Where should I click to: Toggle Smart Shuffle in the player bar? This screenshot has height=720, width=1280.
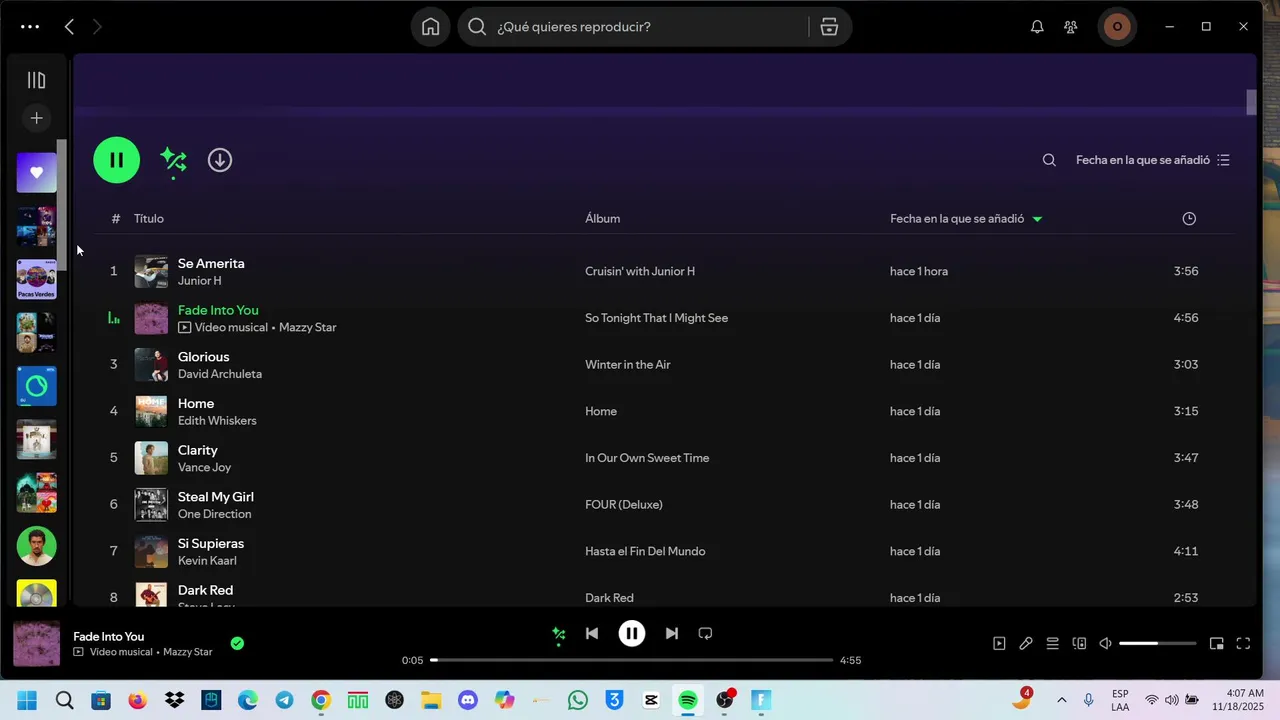[559, 633]
